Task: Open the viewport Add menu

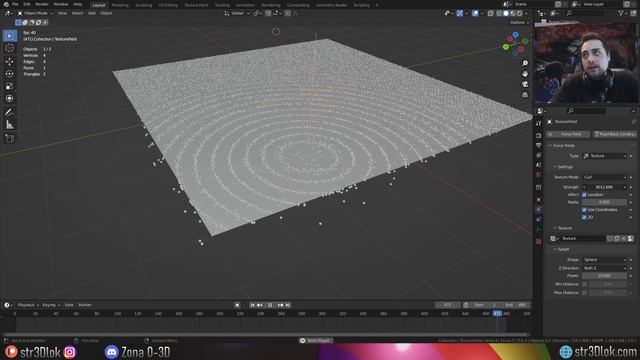Action: pos(91,13)
